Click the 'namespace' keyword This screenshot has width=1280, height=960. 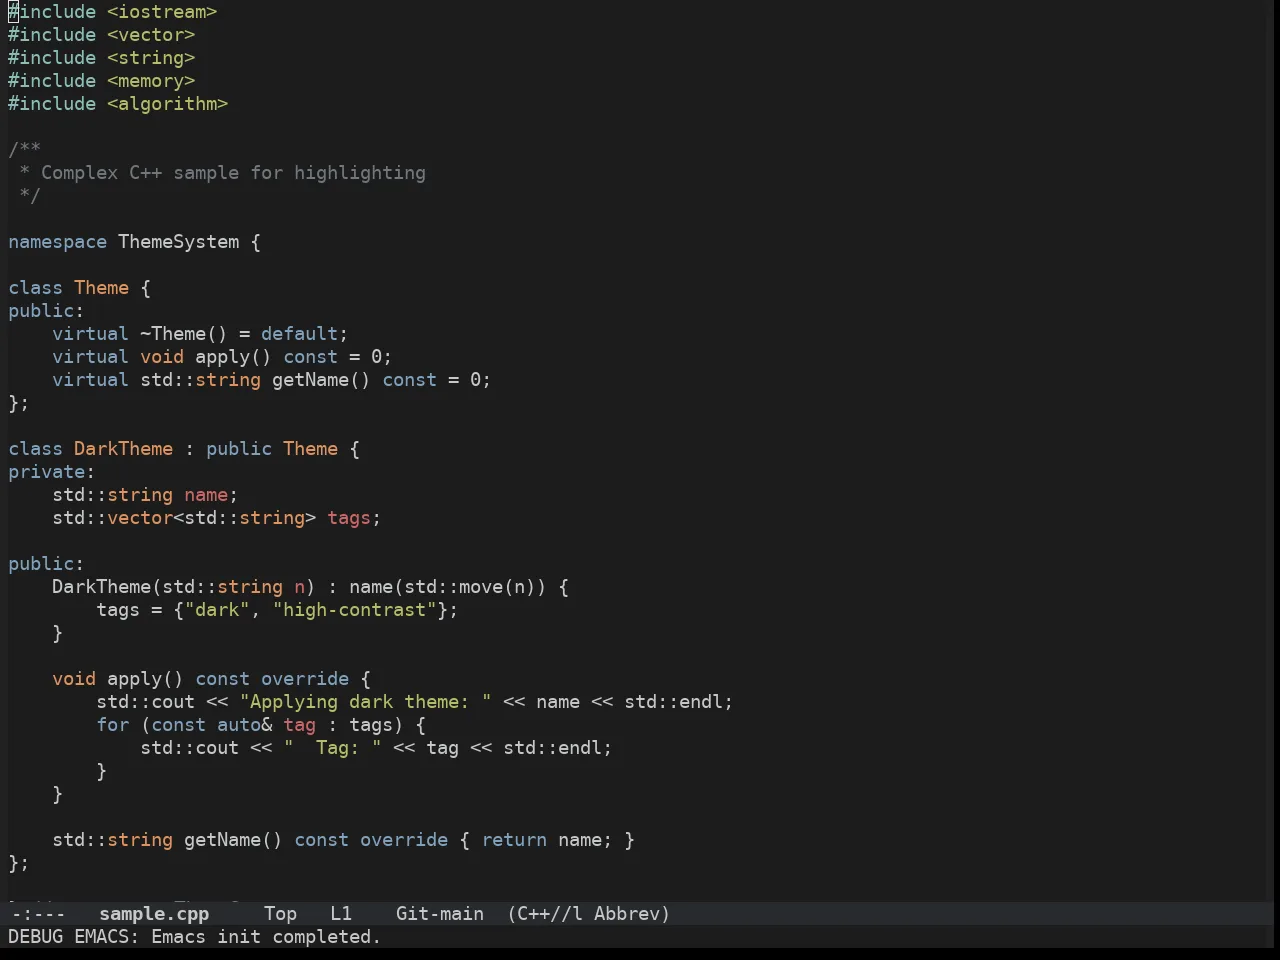coord(57,242)
